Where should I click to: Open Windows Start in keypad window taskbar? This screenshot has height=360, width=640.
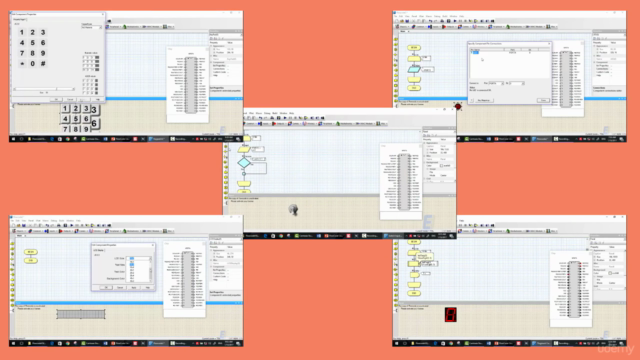[13, 139]
